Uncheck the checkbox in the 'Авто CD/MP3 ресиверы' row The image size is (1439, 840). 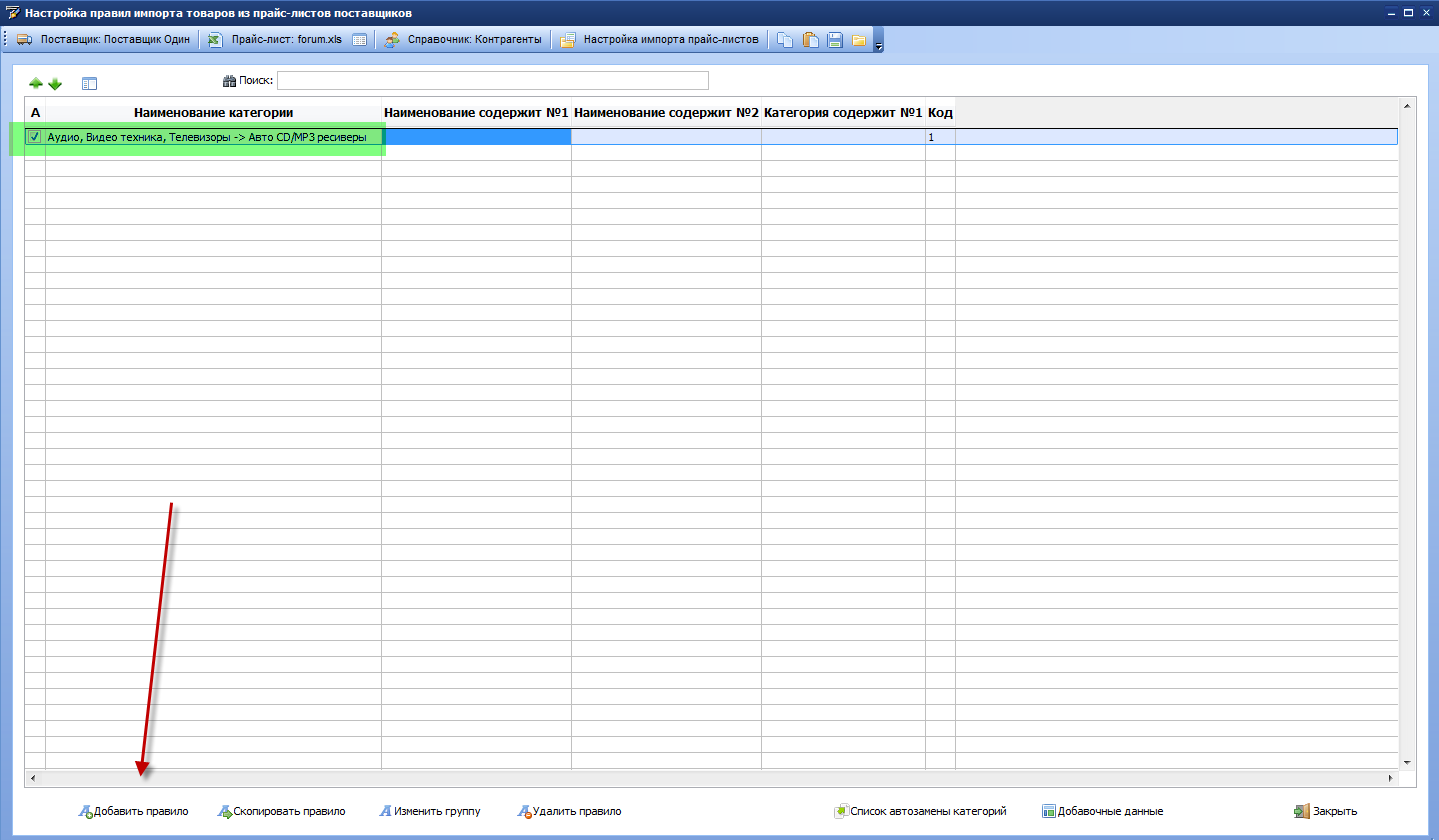click(35, 137)
